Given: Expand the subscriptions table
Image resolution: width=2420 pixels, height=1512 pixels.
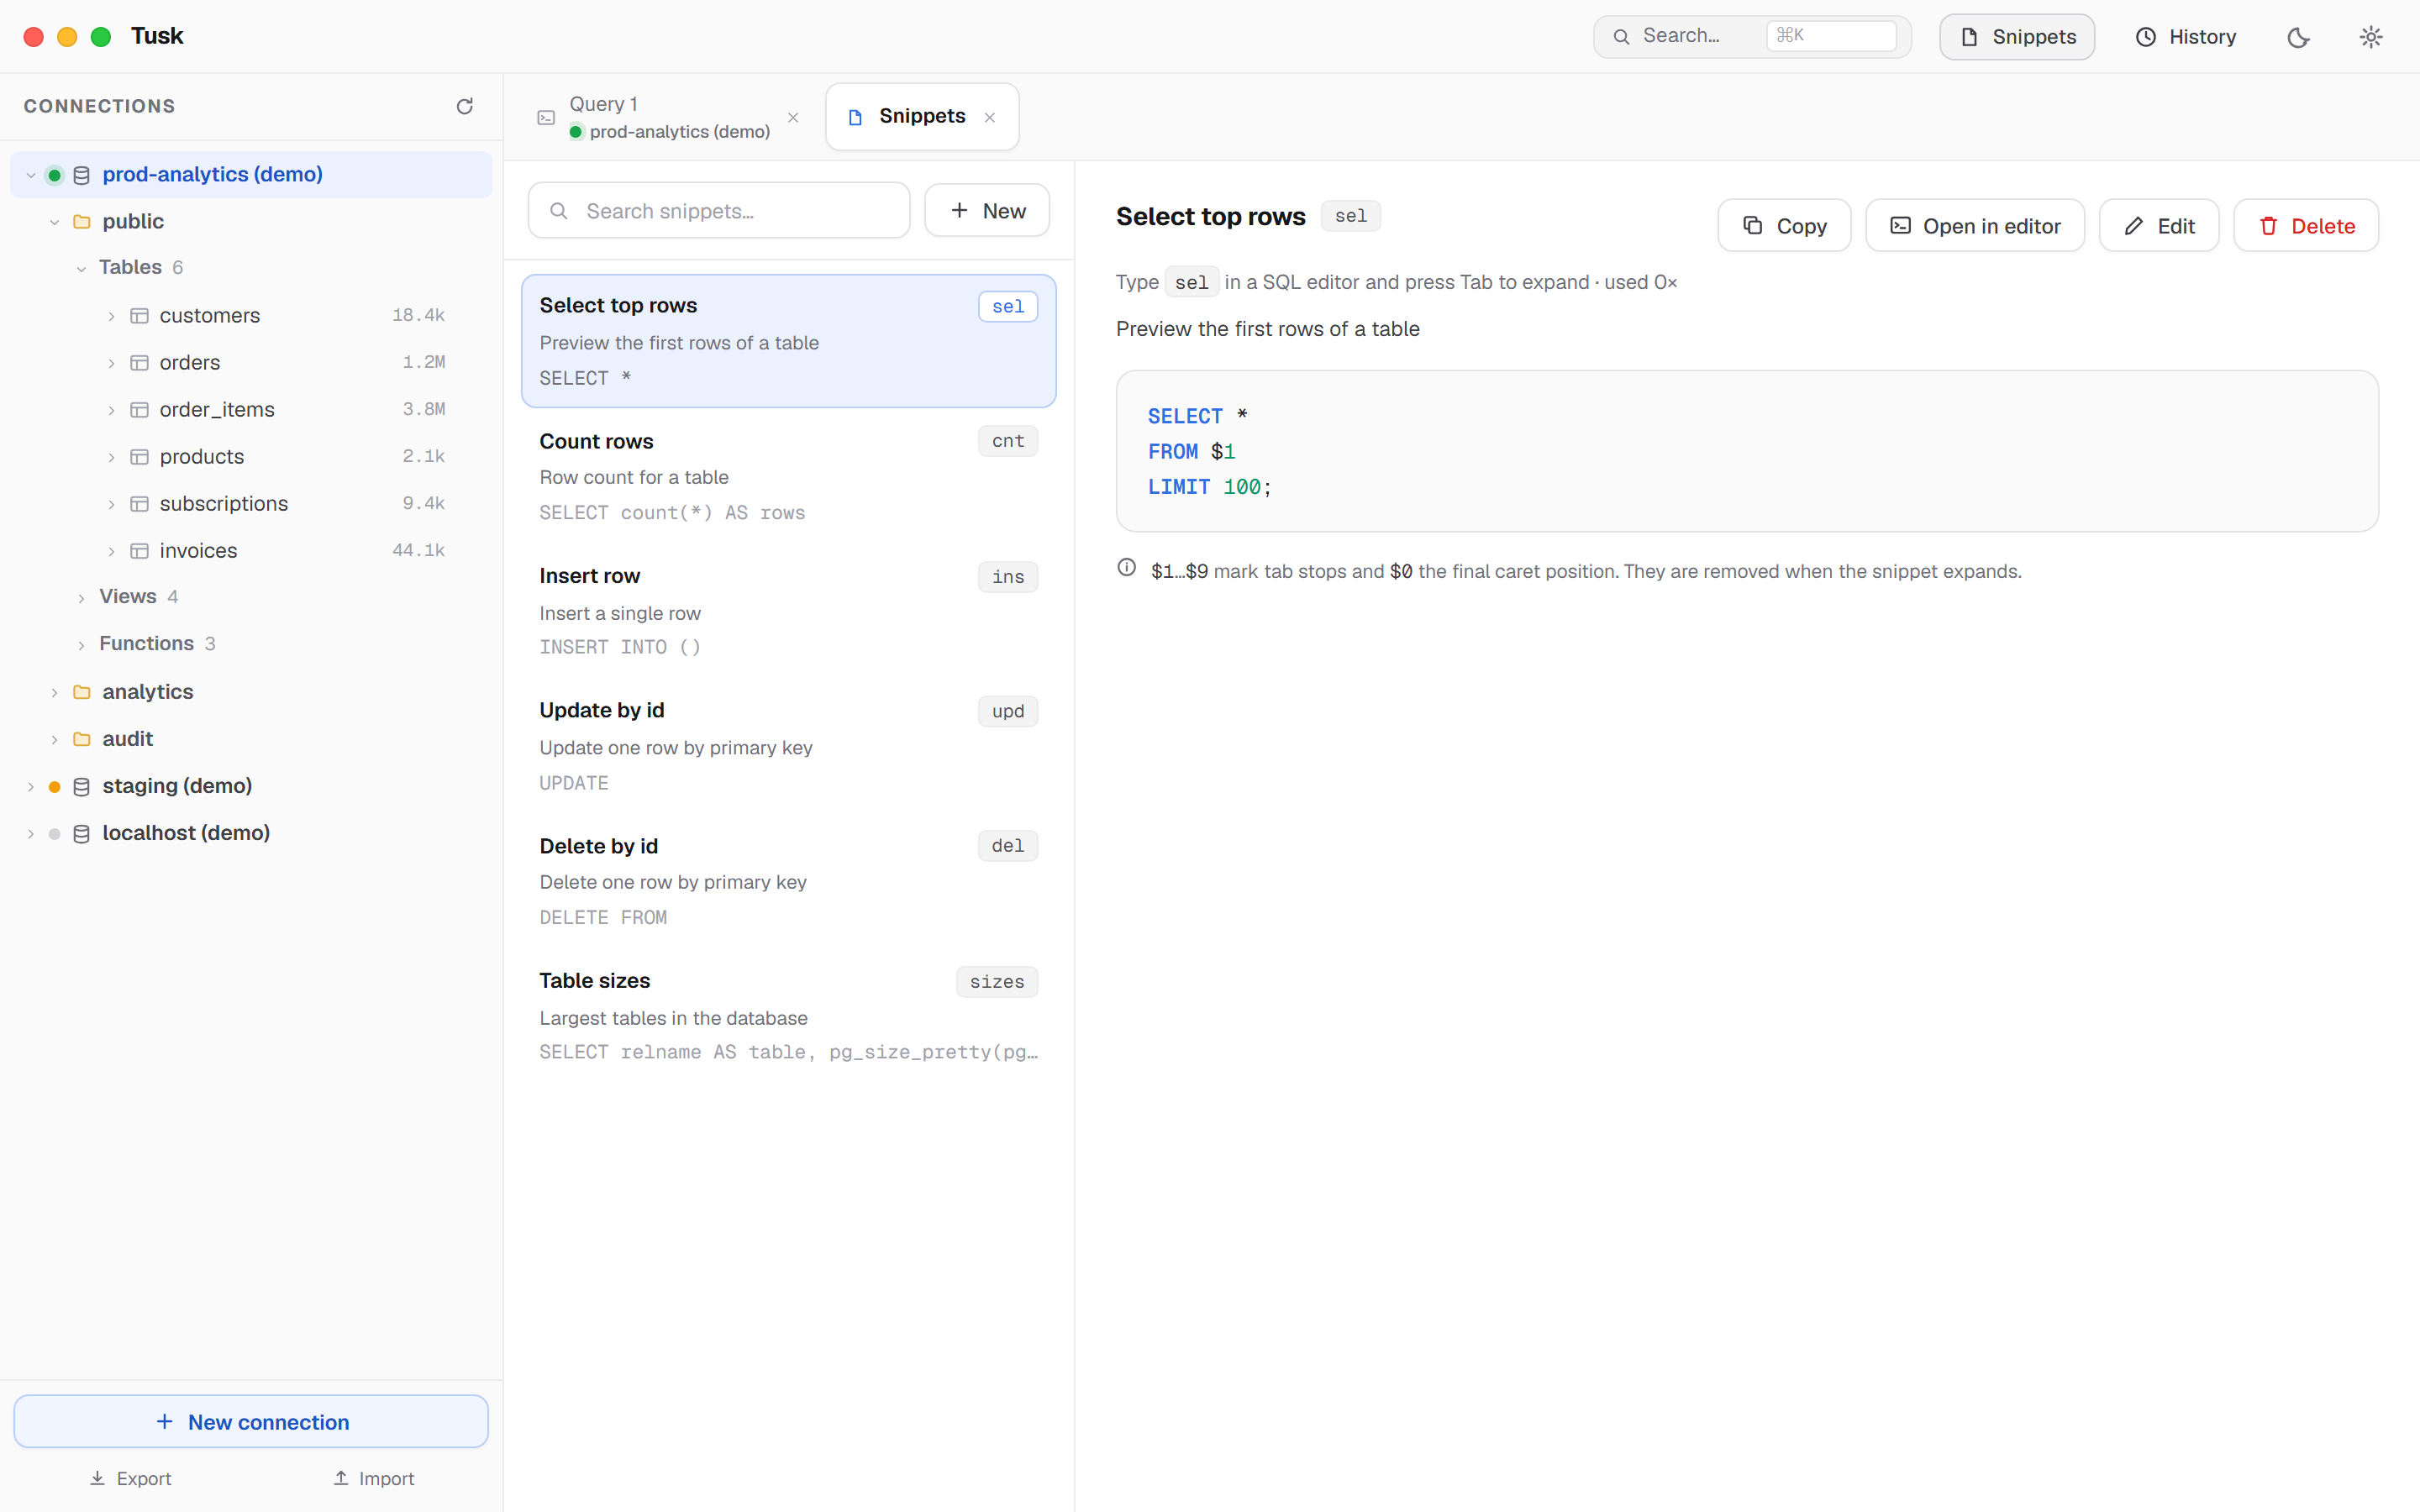Looking at the screenshot, I should tap(111, 504).
